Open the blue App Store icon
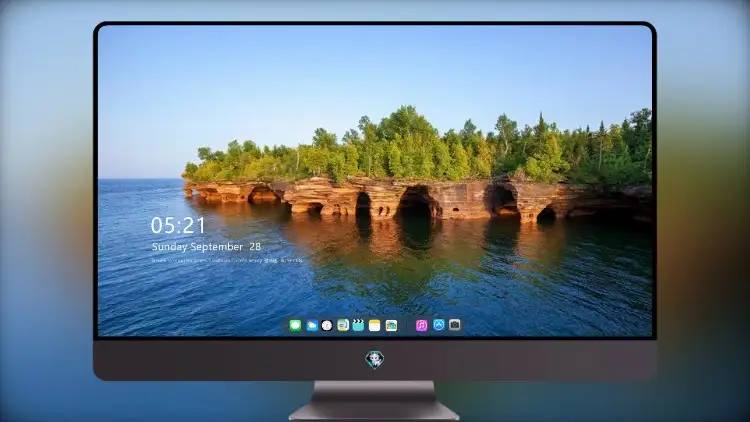 click(439, 325)
